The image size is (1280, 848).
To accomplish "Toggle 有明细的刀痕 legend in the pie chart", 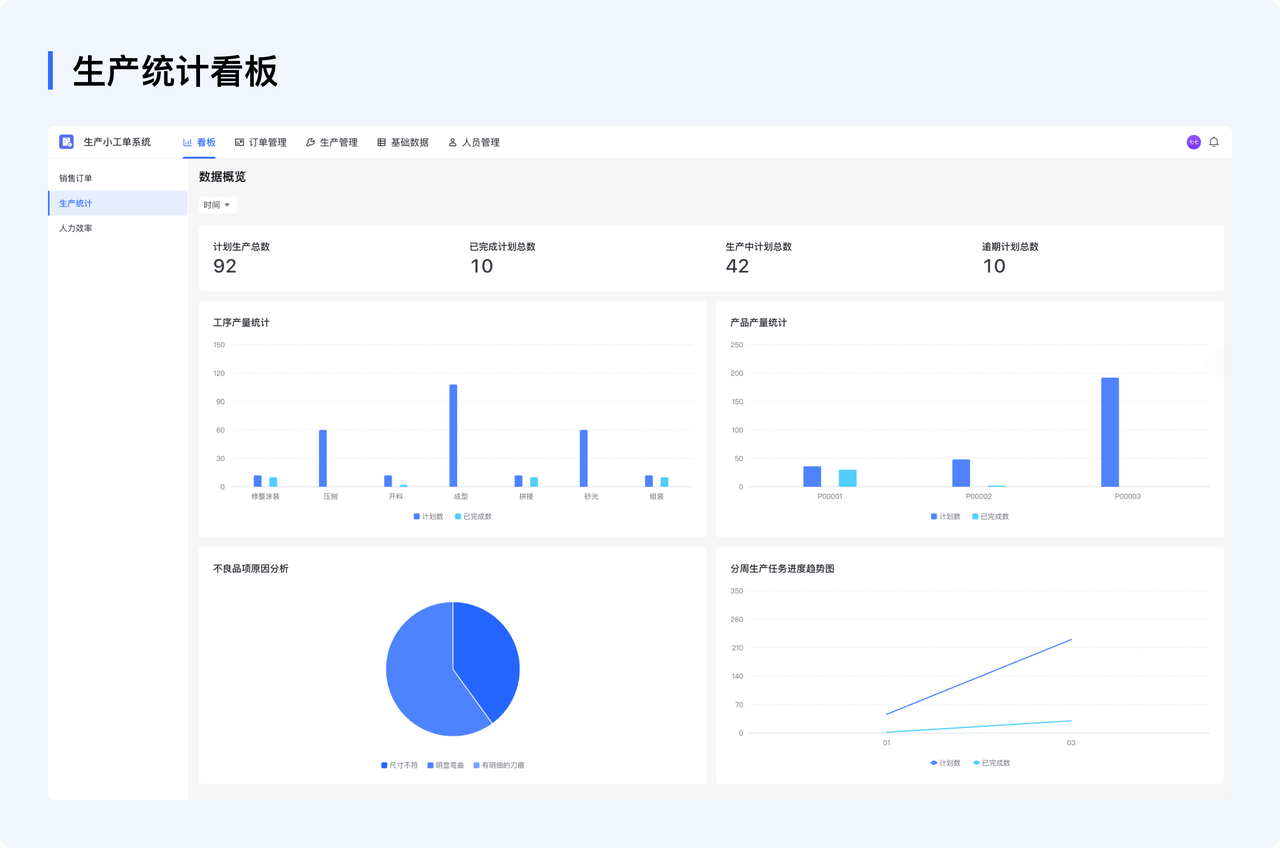I will (498, 765).
